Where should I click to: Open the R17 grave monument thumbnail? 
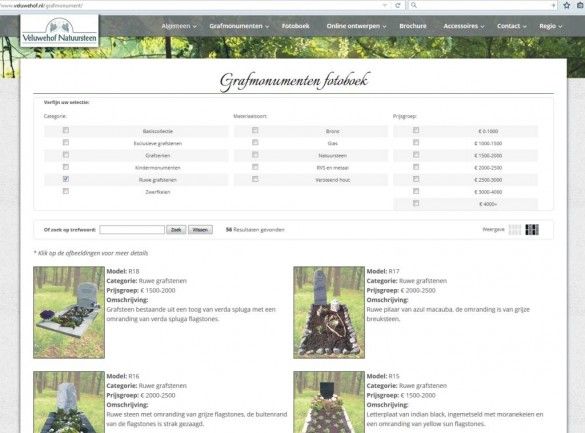(329, 313)
